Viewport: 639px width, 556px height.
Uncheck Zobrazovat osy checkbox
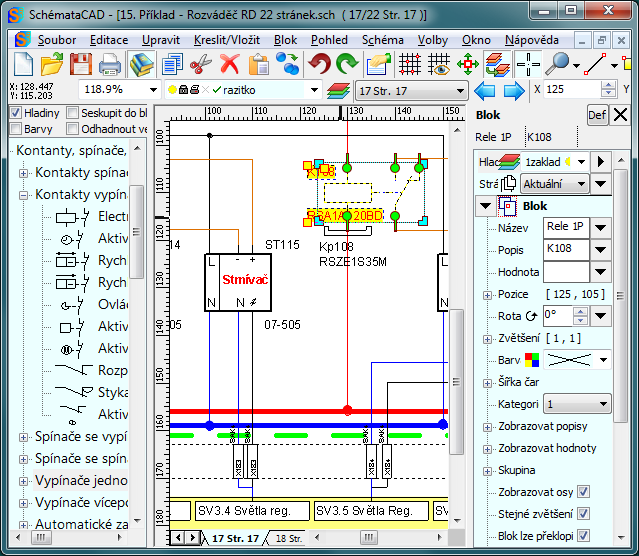[x=583, y=492]
